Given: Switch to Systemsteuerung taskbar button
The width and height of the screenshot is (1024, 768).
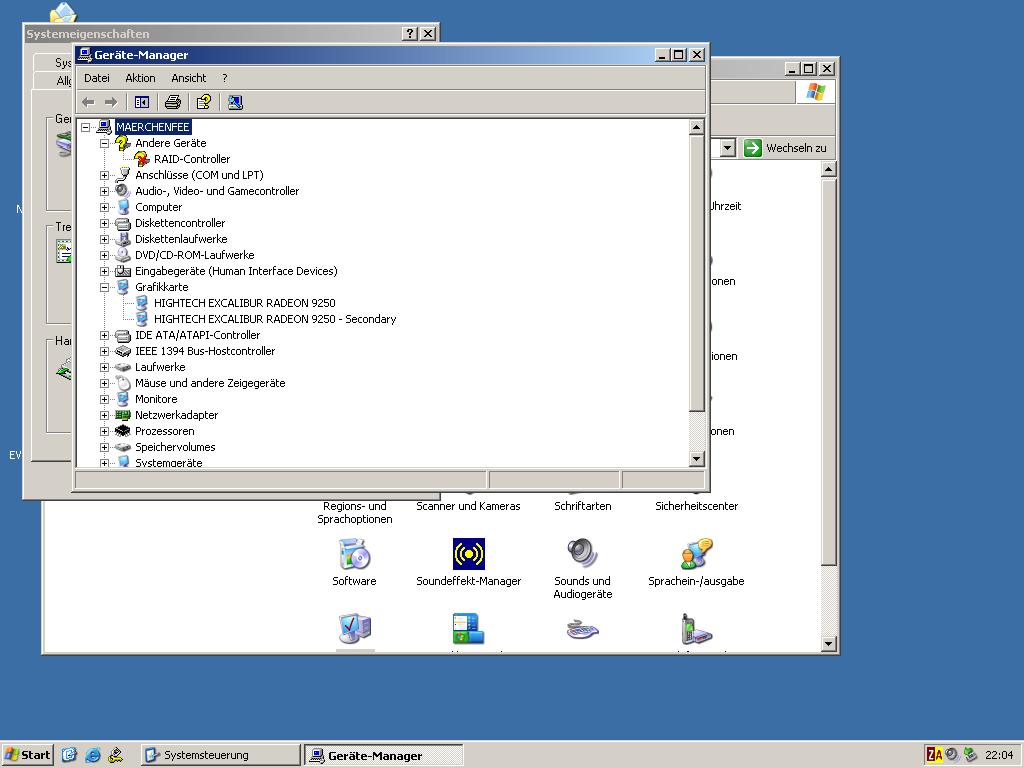Looking at the screenshot, I should (x=220, y=755).
